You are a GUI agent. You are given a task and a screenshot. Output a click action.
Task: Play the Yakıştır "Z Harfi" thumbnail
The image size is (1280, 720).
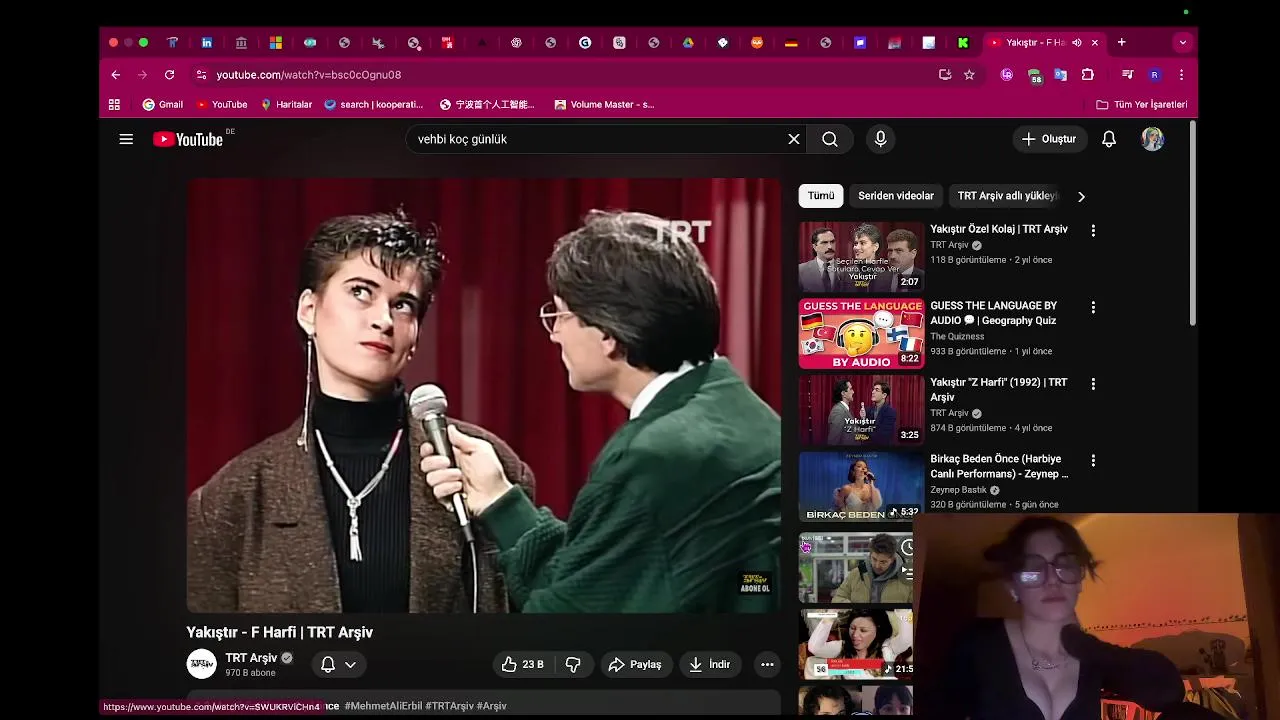[861, 410]
